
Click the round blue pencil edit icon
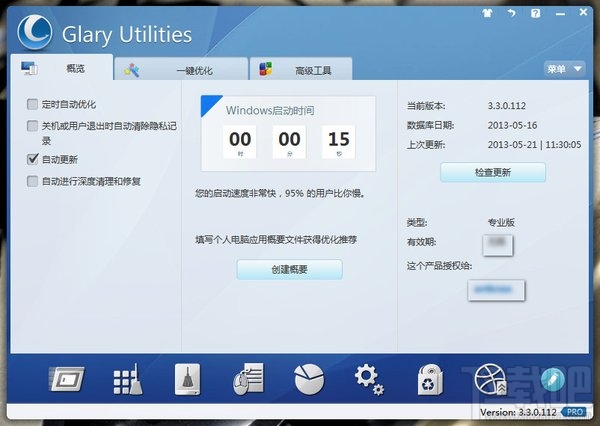coord(553,379)
